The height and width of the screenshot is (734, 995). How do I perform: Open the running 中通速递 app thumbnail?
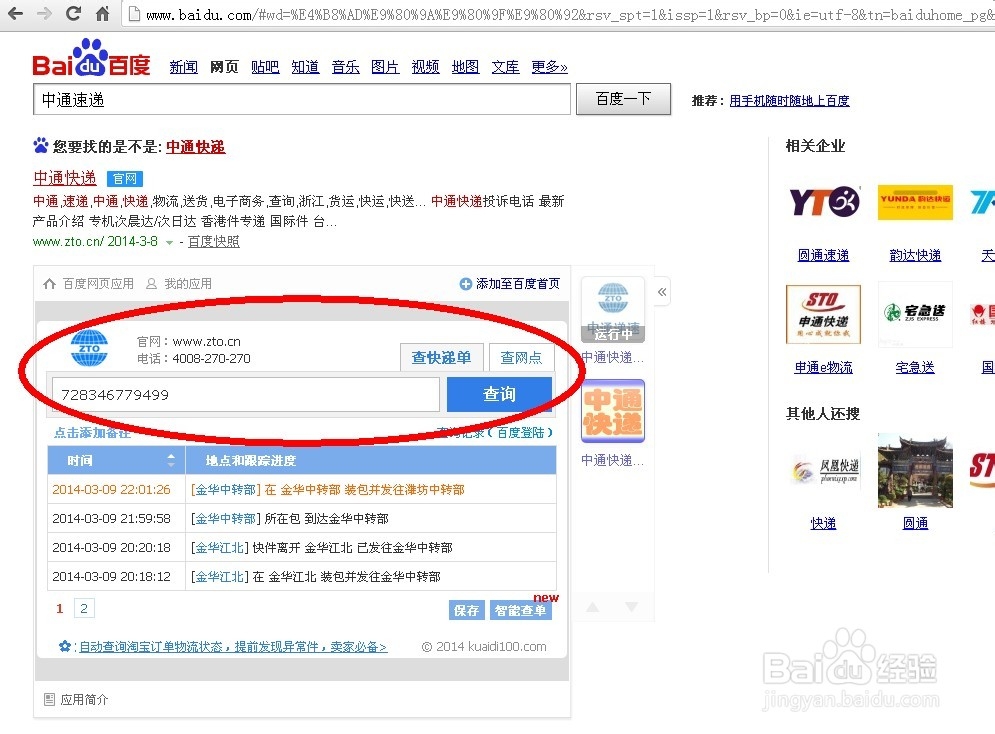click(x=613, y=310)
